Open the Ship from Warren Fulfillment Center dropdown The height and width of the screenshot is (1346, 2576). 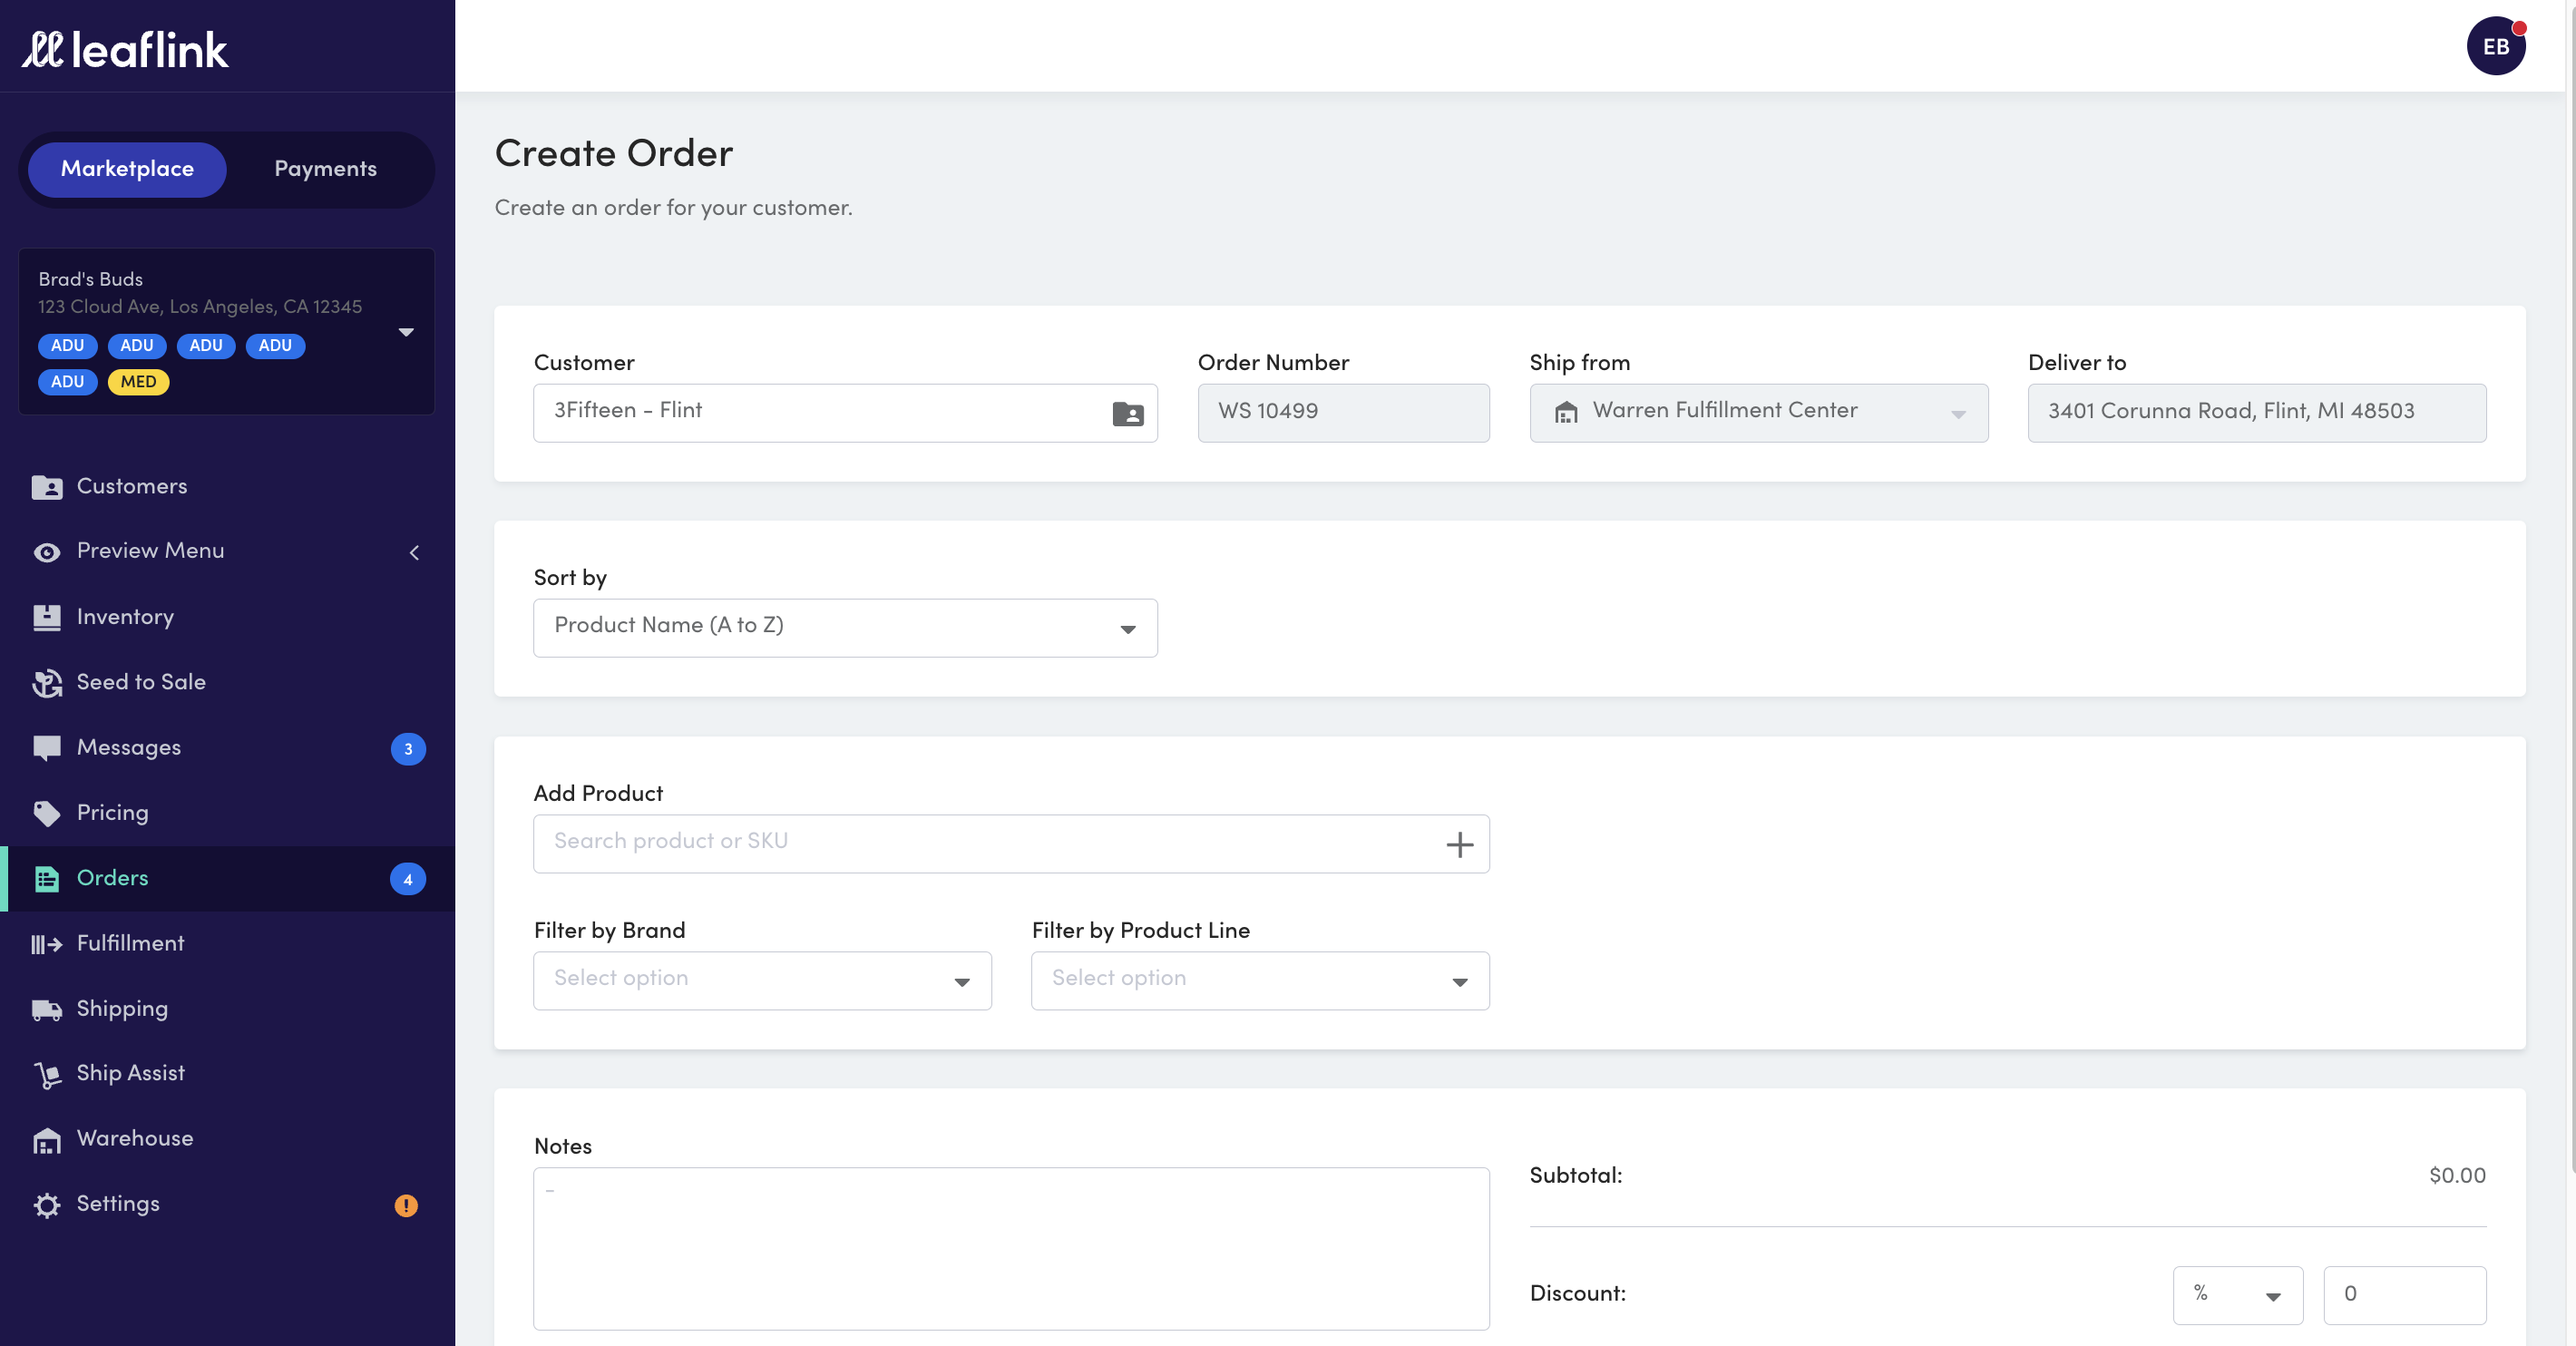point(1759,413)
